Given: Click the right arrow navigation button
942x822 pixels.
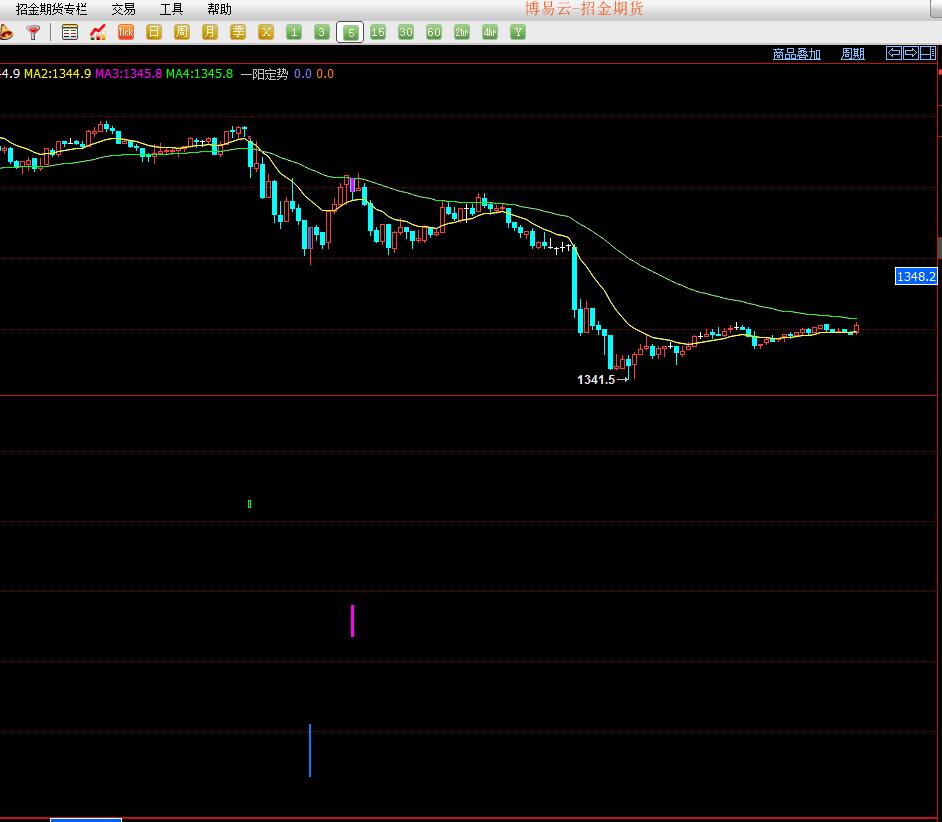Looking at the screenshot, I should (911, 53).
